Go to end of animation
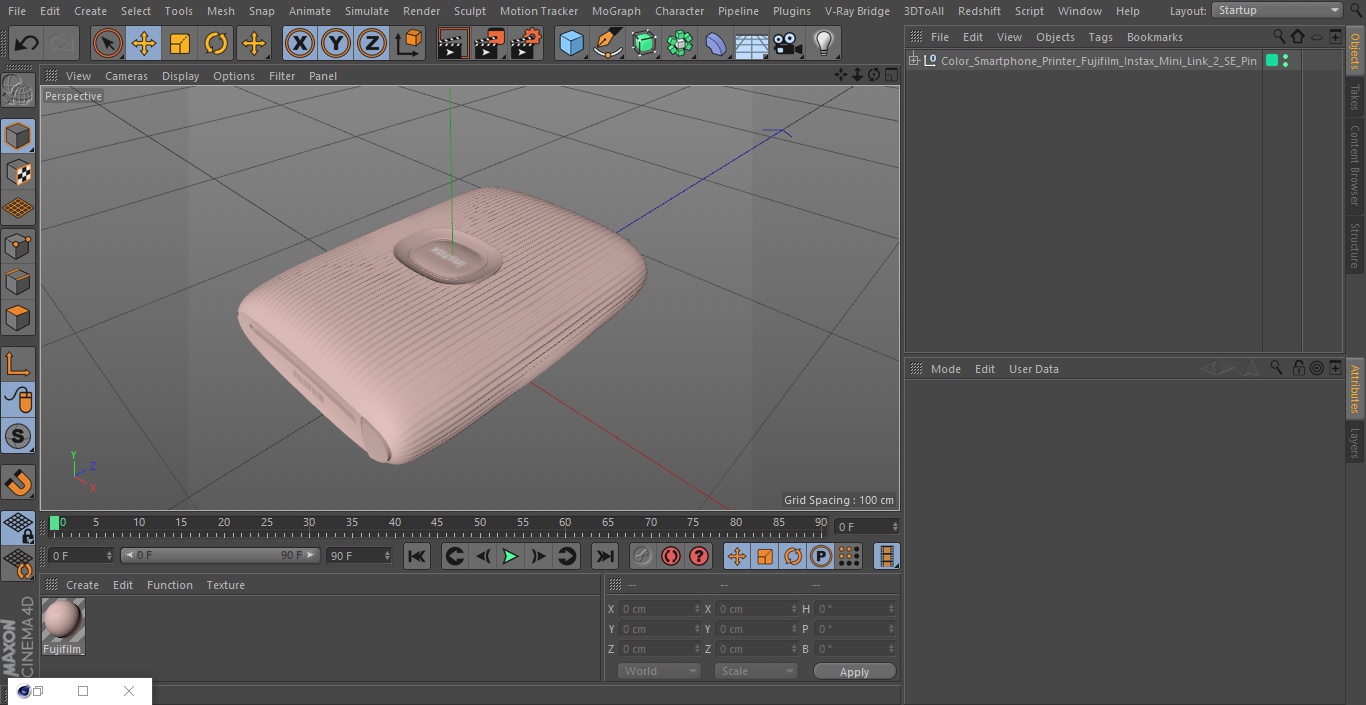The image size is (1366, 705). tap(605, 556)
